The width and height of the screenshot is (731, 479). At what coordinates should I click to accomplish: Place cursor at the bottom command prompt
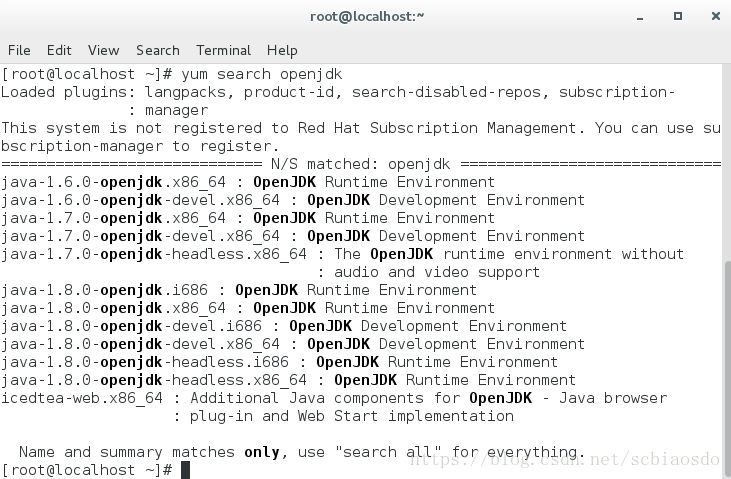point(185,470)
